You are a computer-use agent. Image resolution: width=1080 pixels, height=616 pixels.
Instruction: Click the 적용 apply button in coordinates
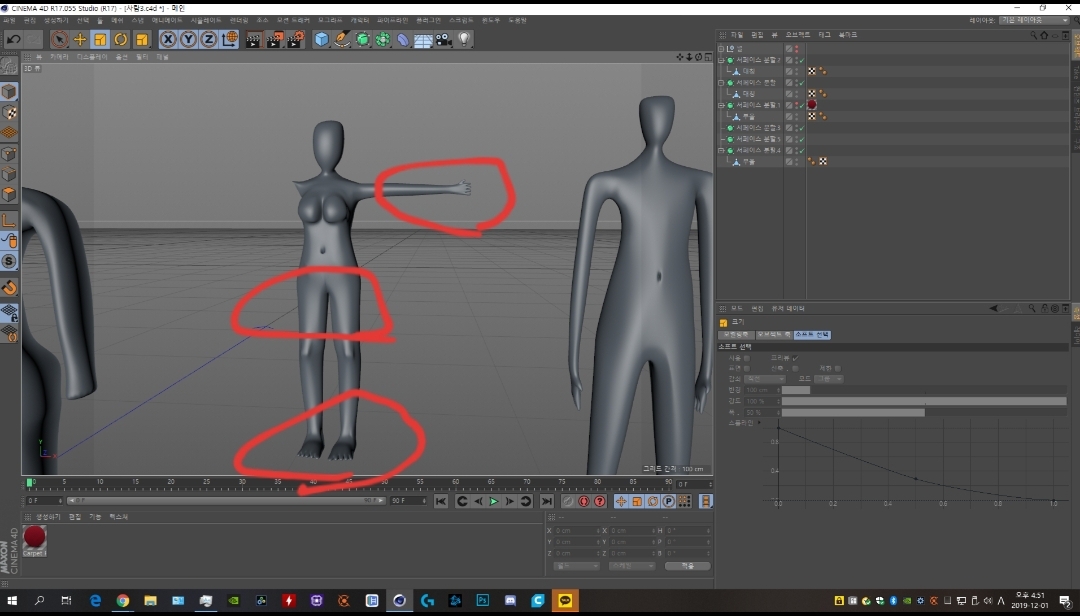(x=687, y=566)
